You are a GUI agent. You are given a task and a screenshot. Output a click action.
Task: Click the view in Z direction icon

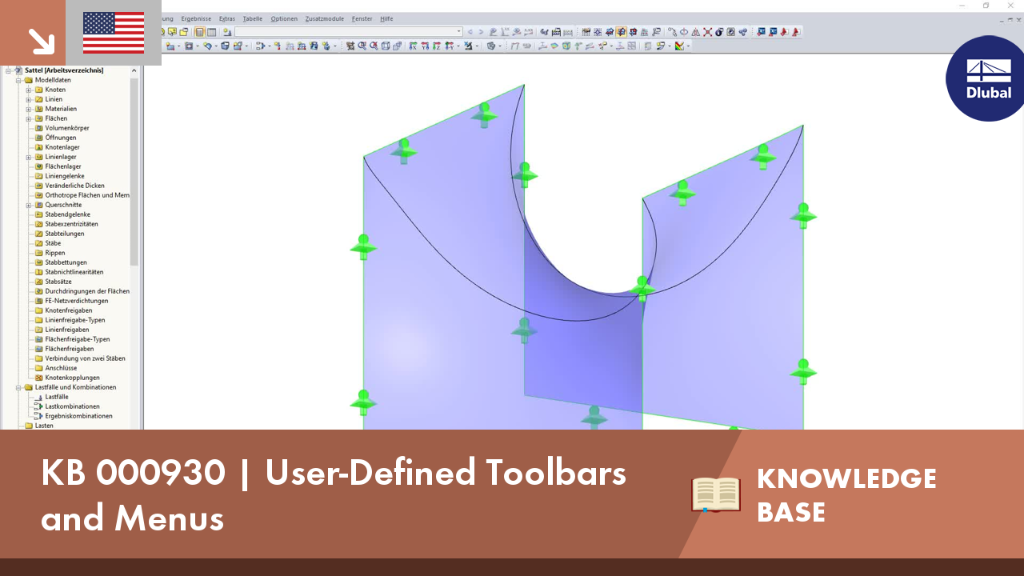[x=437, y=46]
